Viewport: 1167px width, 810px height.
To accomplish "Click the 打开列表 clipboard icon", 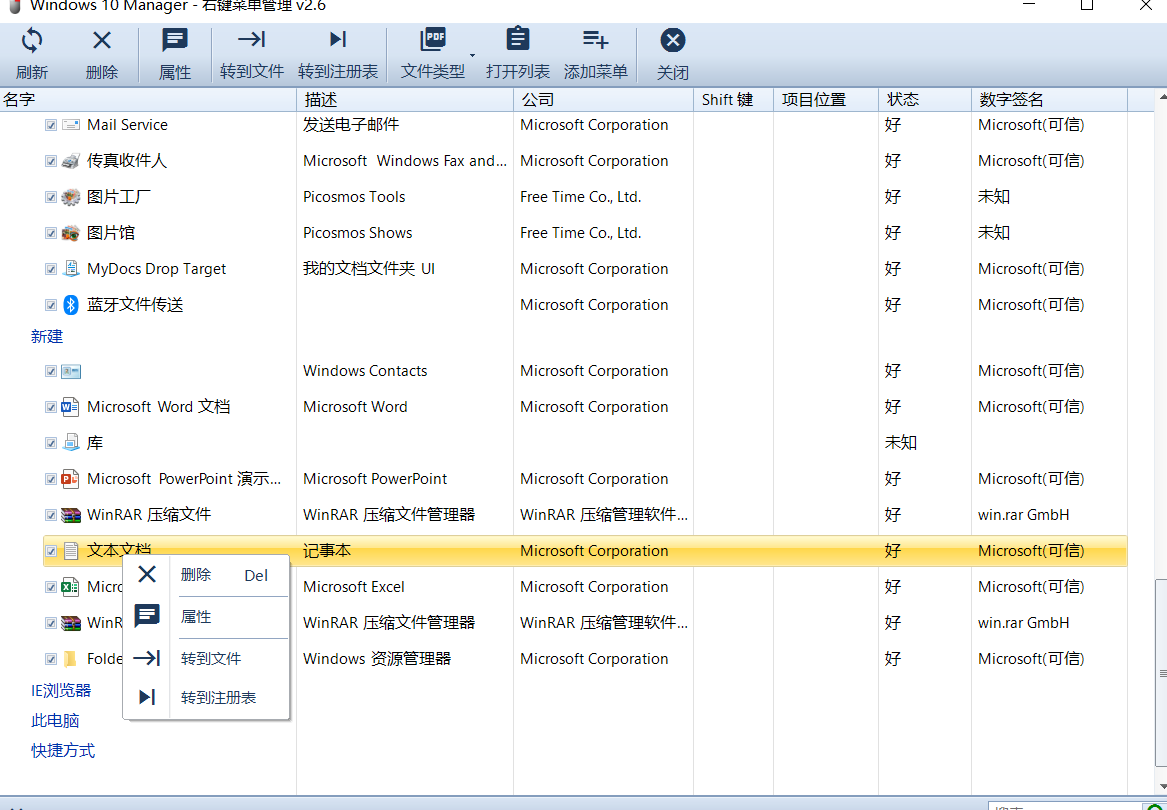I will [x=517, y=40].
